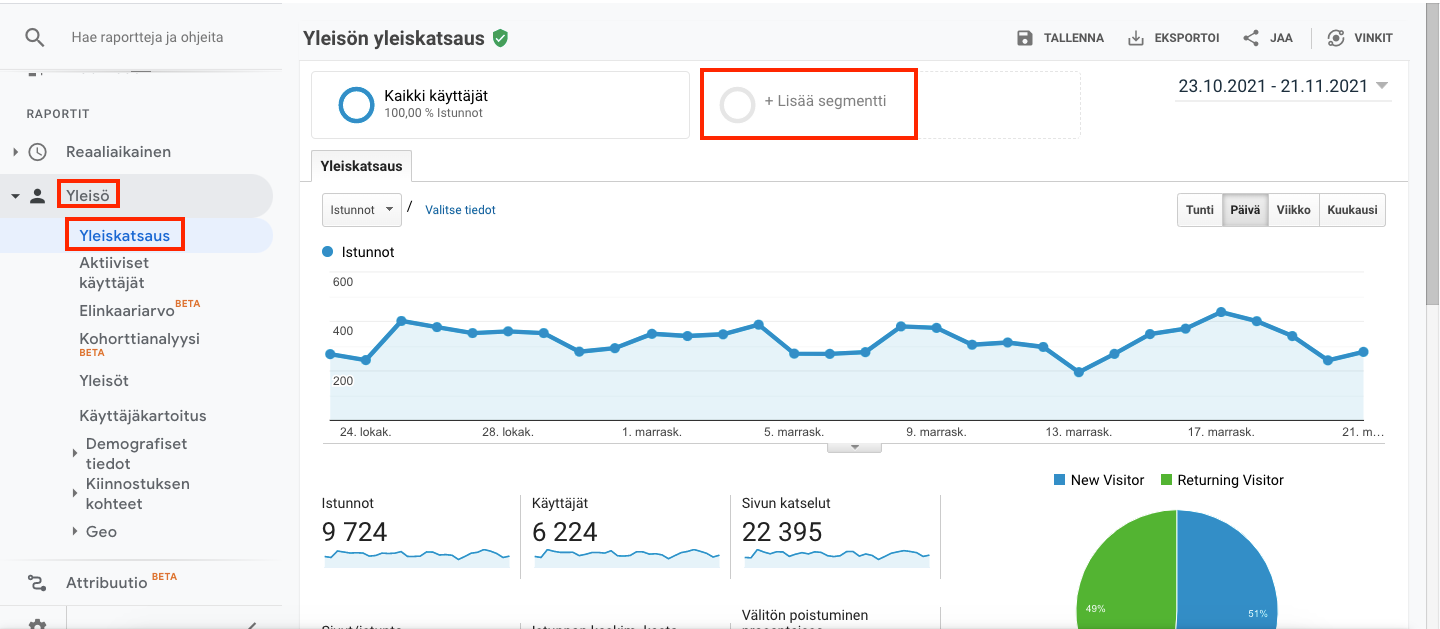Screen dimensions: 1440x629
Task: Click the chart collapse arrow handle
Action: coord(854,447)
